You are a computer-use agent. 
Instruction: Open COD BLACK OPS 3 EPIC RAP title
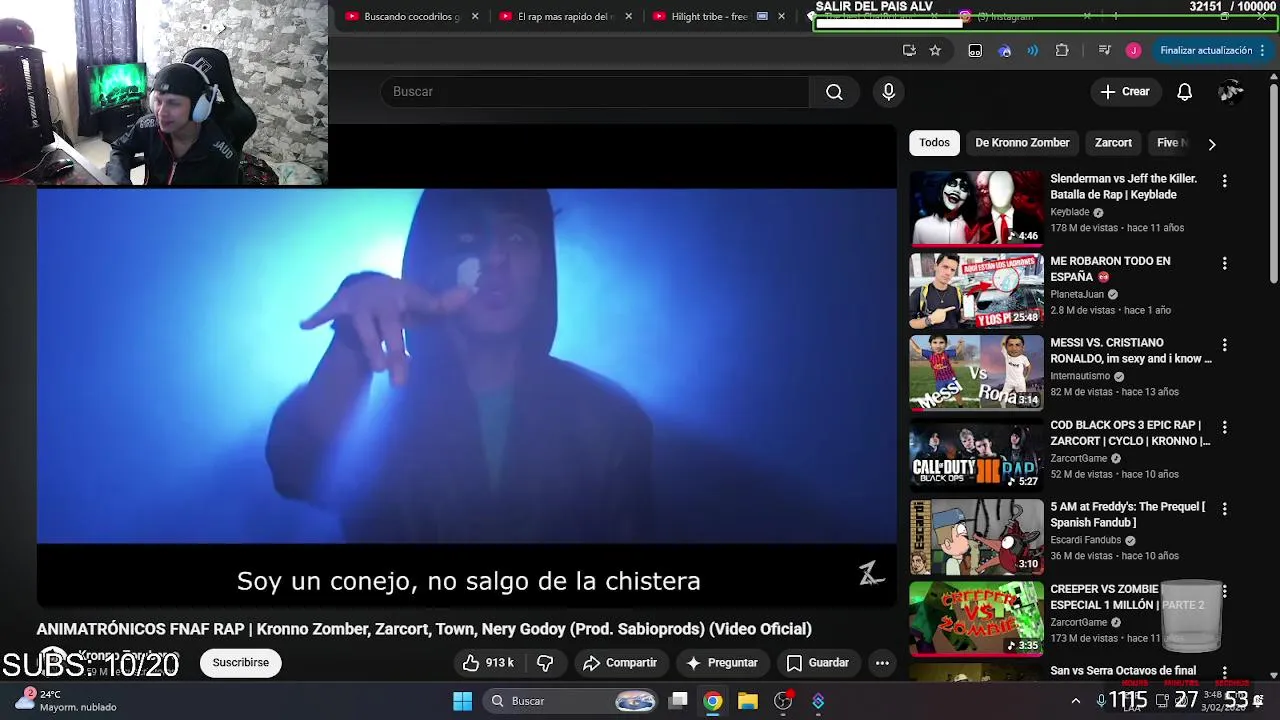tap(1130, 433)
